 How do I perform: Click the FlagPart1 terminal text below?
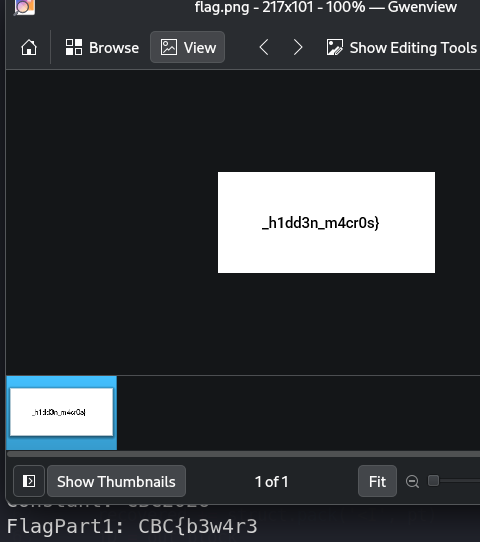click(x=132, y=526)
